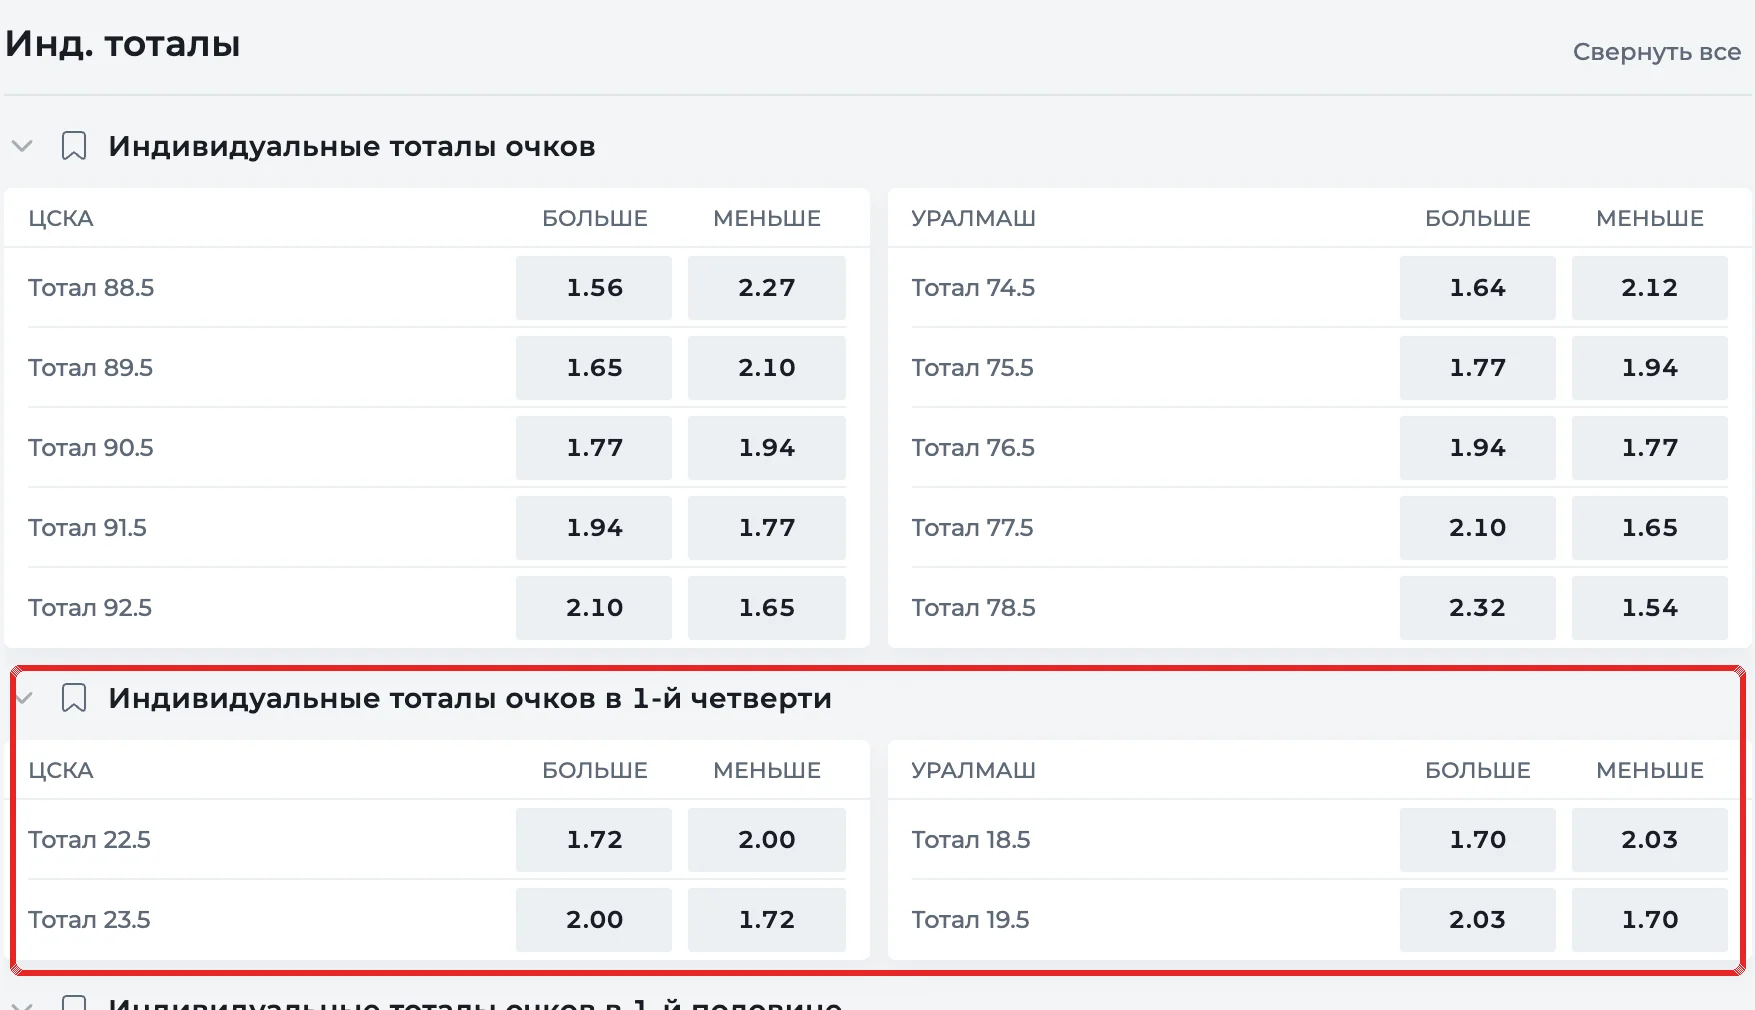Screen dimensions: 1755x1010
Task: Collapse the 1-й четверти totals chevron
Action: tap(24, 698)
